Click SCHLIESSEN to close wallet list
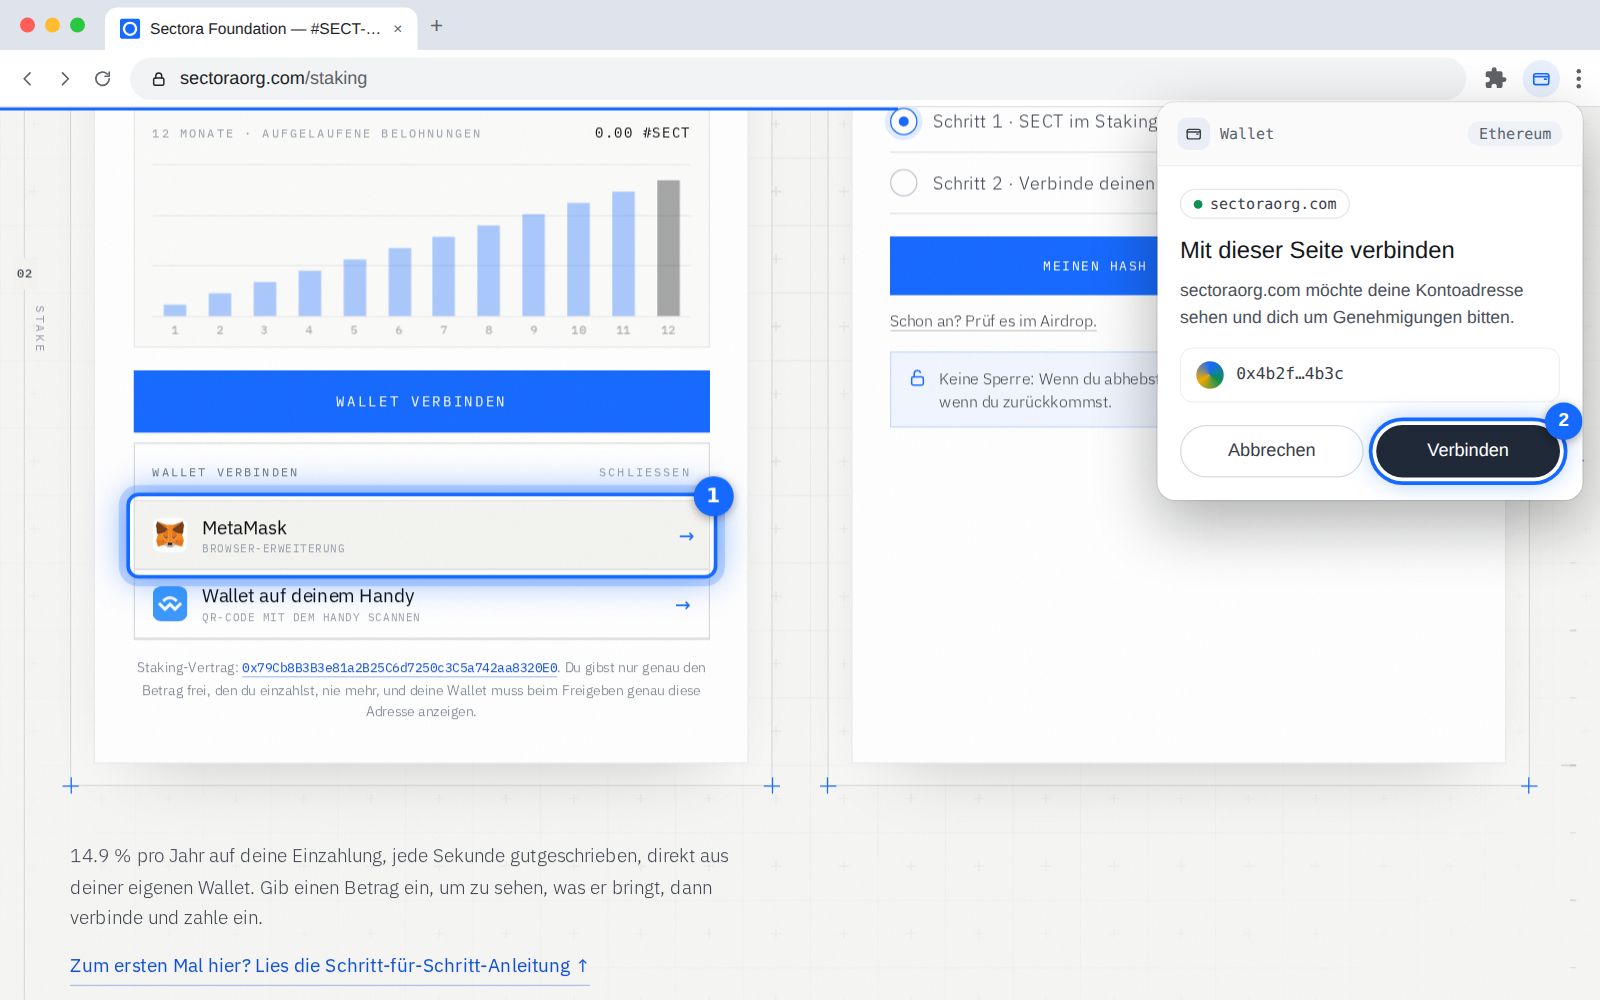Image resolution: width=1600 pixels, height=1000 pixels. [x=644, y=472]
